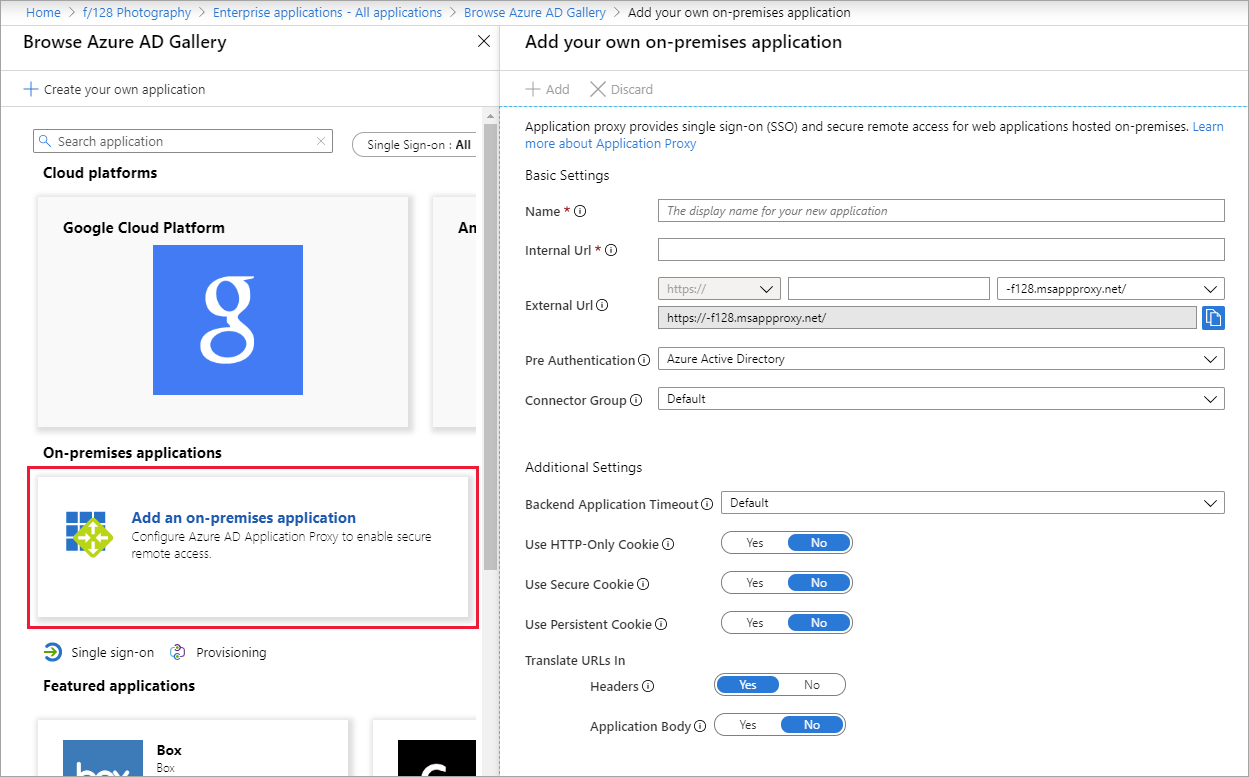
Task: Close the Browse Azure AD Gallery panel
Action: tap(484, 42)
